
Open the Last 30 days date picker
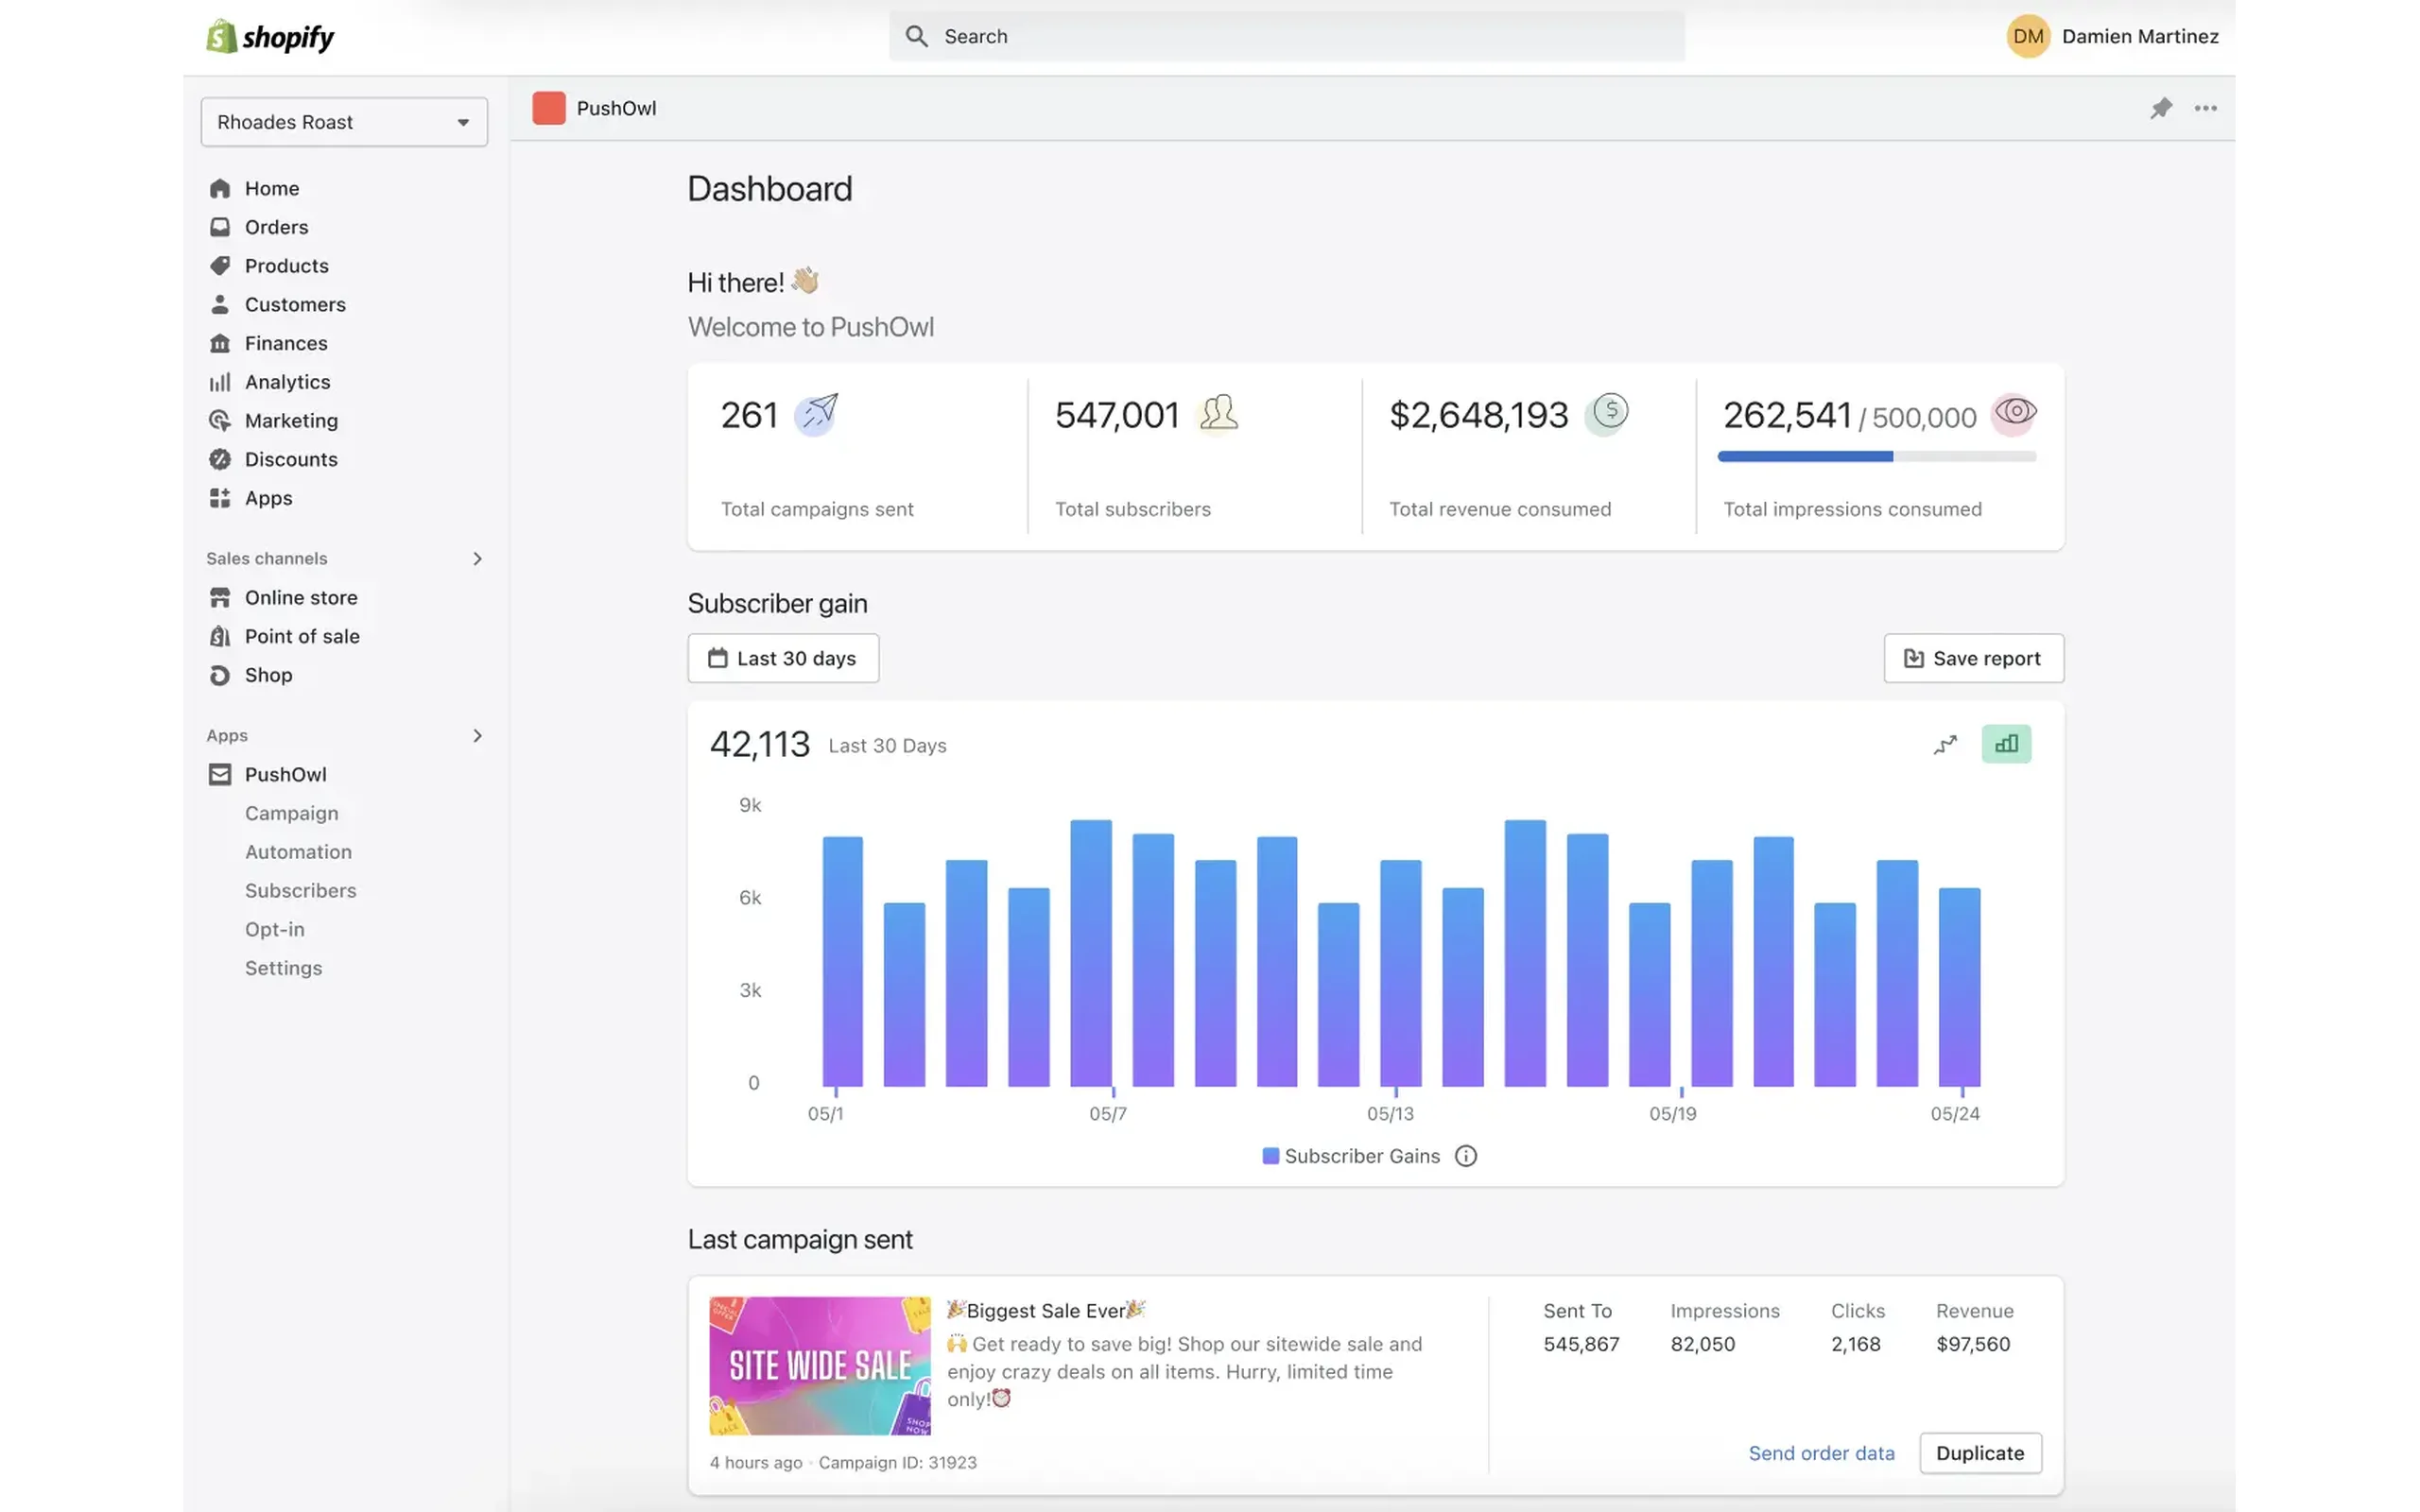[783, 658]
